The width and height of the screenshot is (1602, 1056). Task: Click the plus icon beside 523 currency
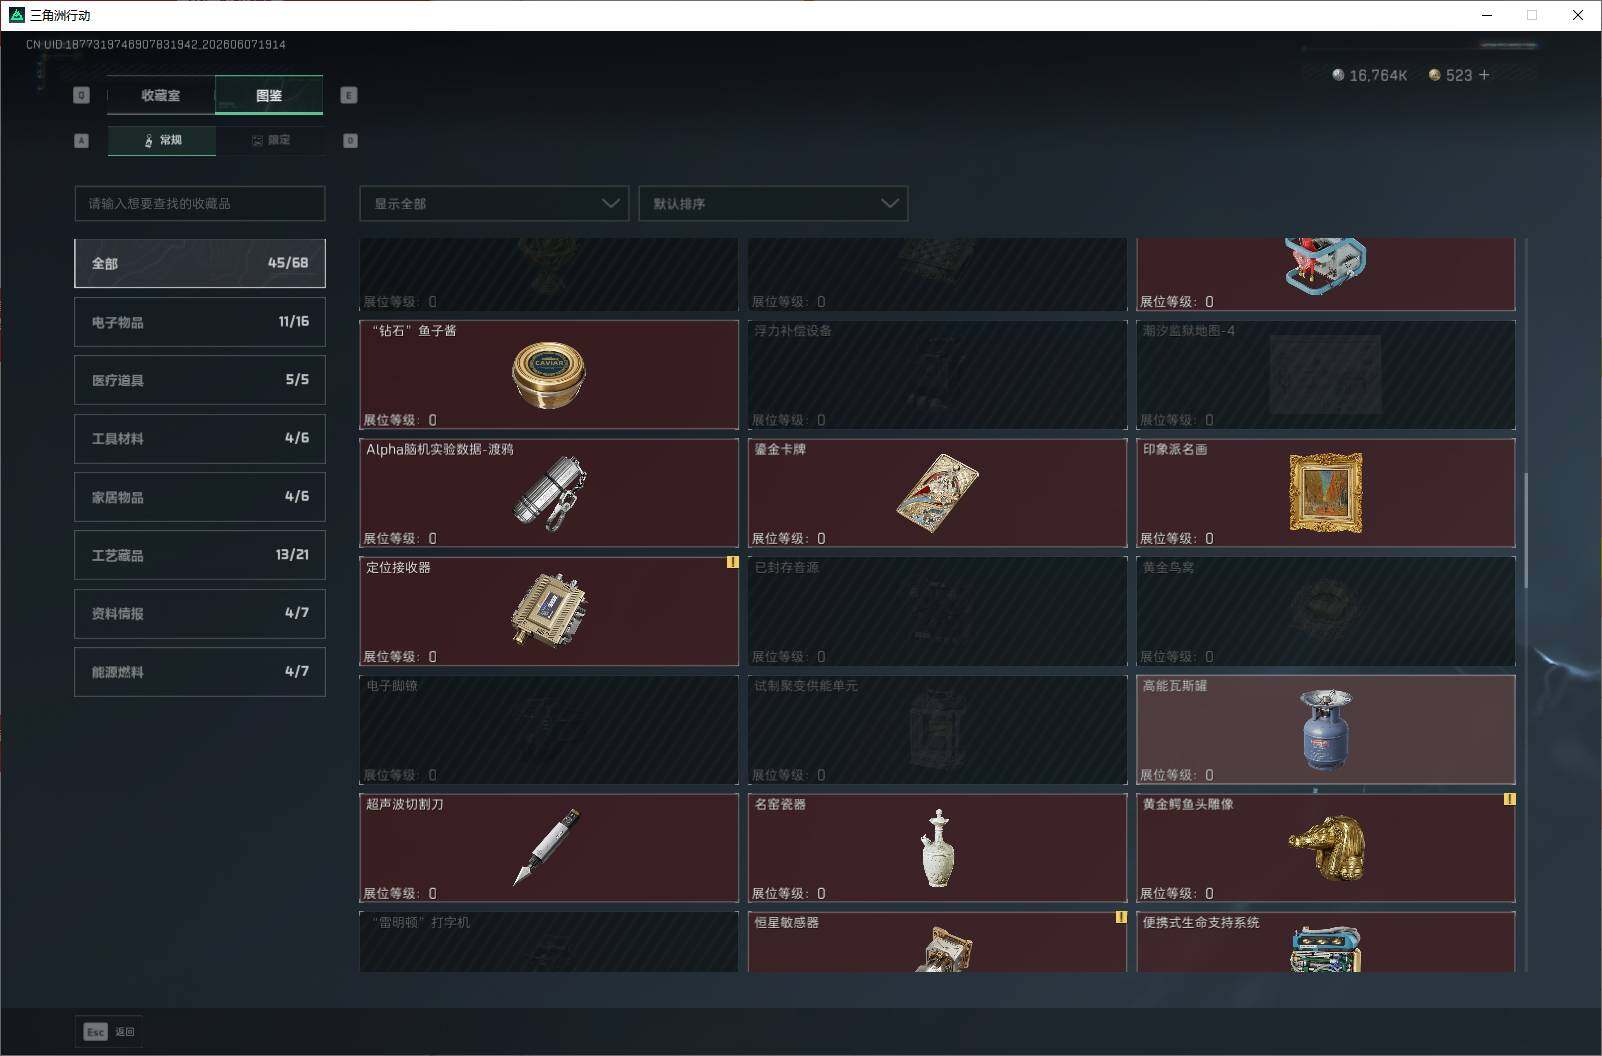tap(1483, 75)
